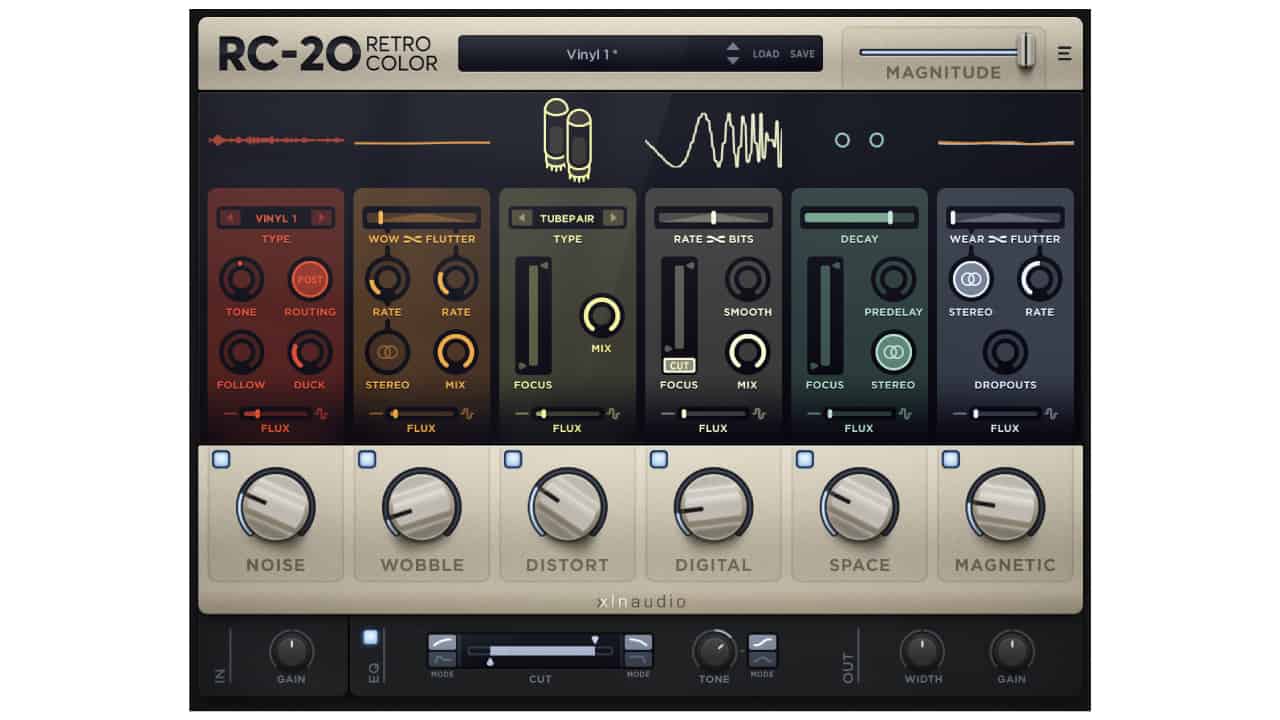The width and height of the screenshot is (1280, 720).
Task: Select previous distortion type left of TUBEPAIR
Action: point(522,218)
